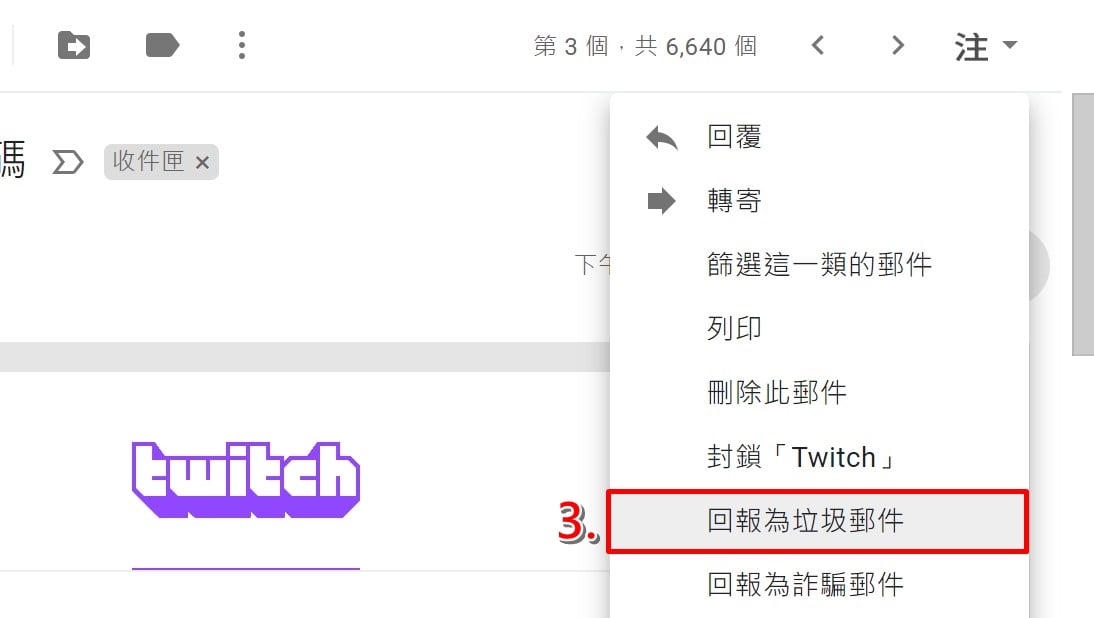
Task: Select 回報為垃圾郵件 menu item
Action: tap(819, 521)
